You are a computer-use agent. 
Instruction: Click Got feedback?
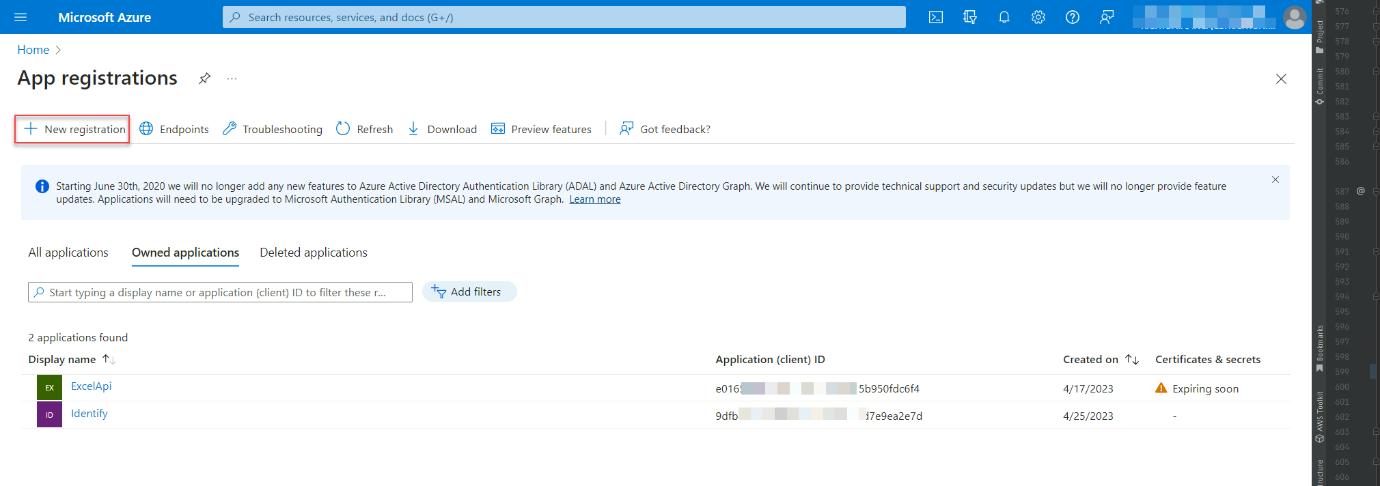point(665,129)
